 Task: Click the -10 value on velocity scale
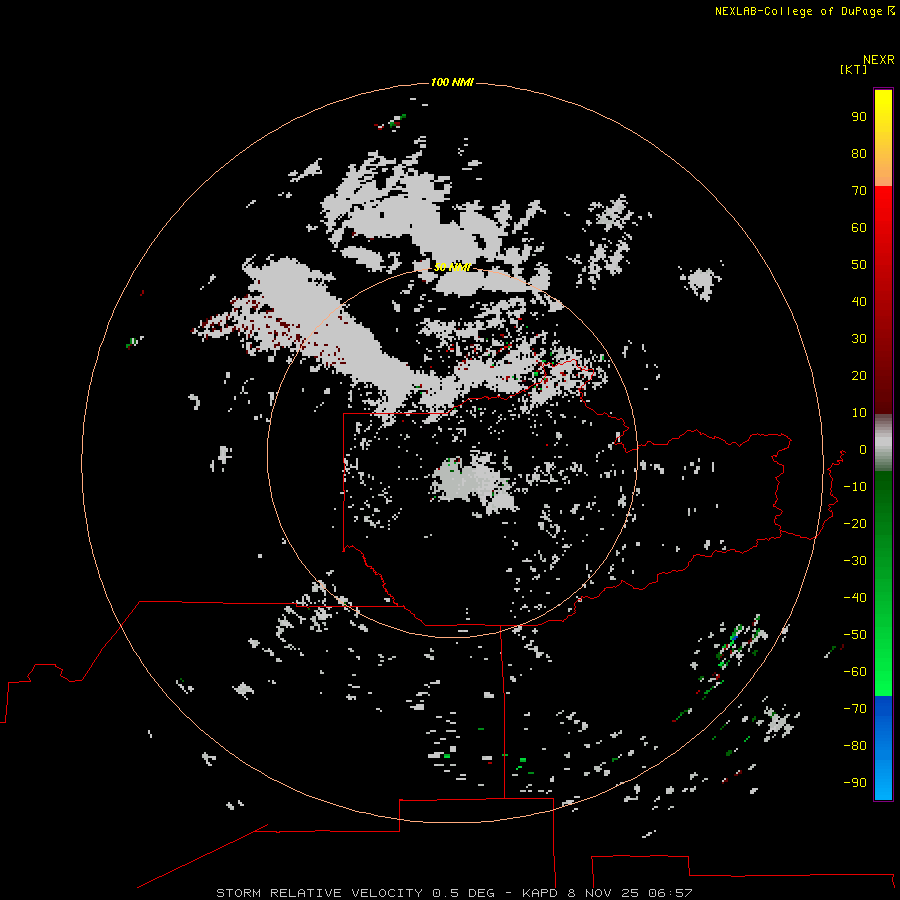(x=855, y=487)
